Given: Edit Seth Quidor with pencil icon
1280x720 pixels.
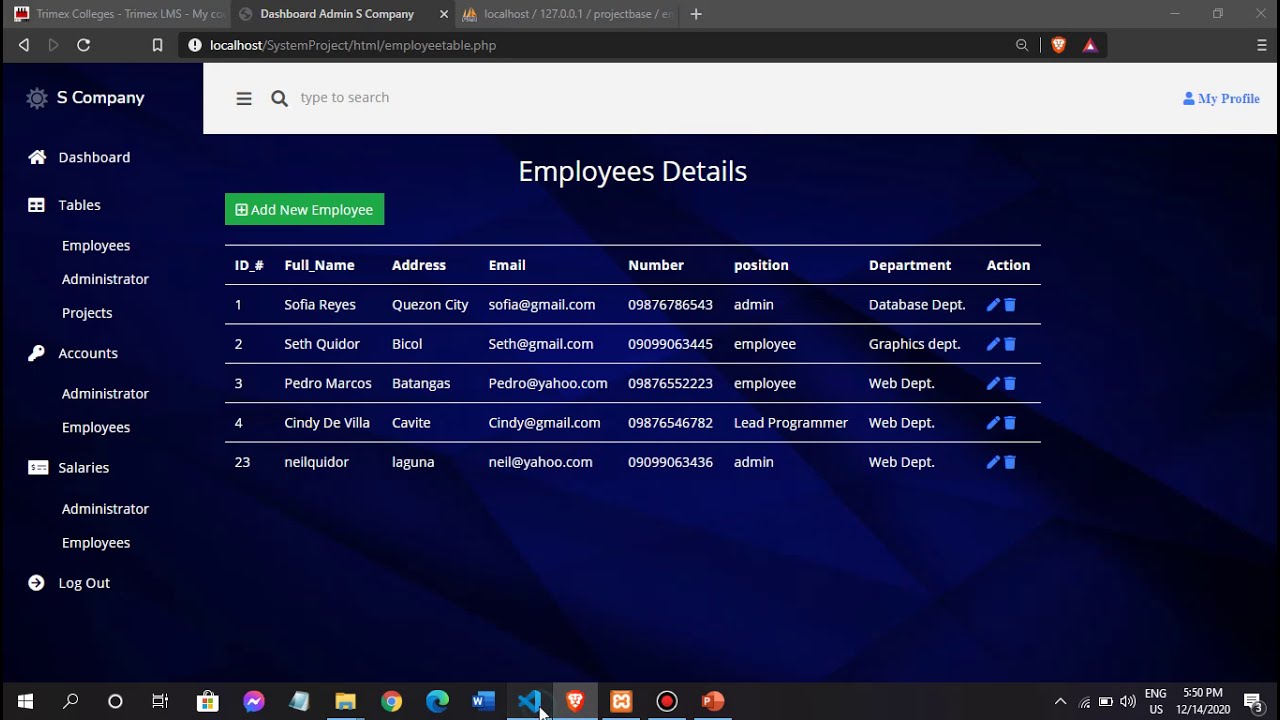Looking at the screenshot, I should [x=993, y=344].
